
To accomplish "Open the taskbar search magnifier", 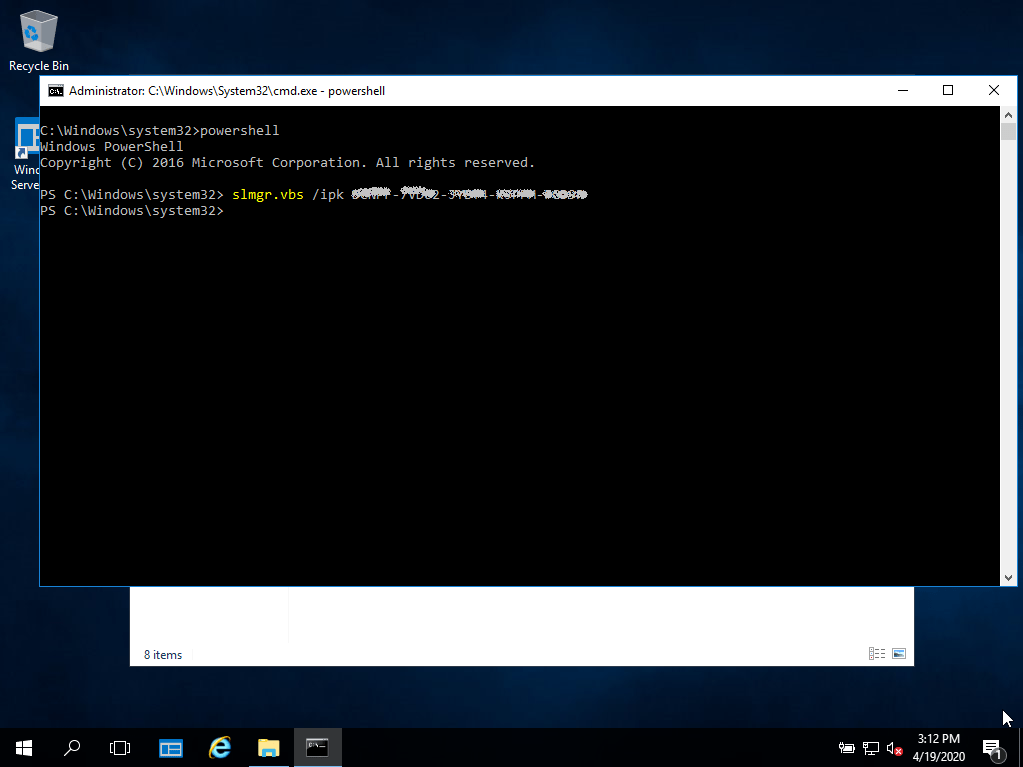I will 72,747.
